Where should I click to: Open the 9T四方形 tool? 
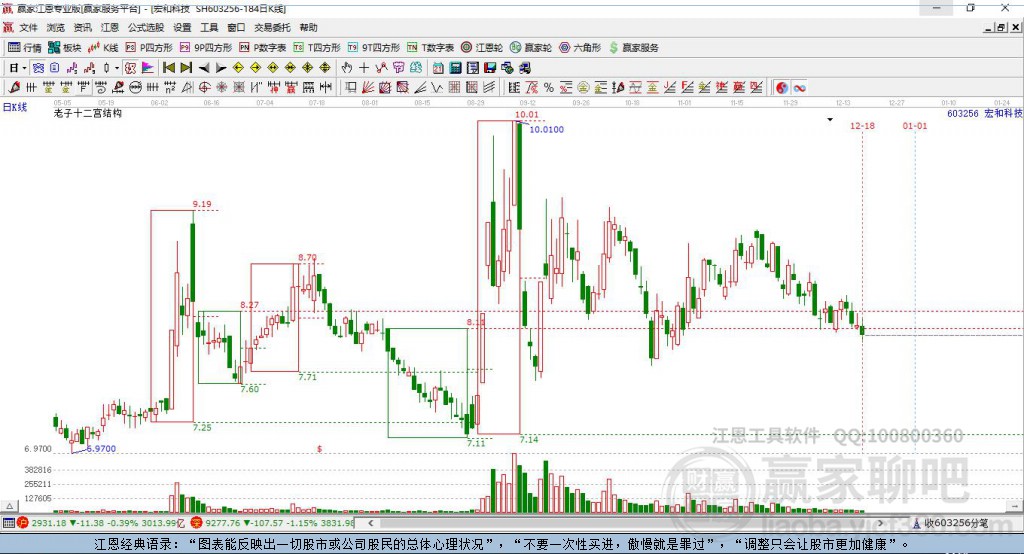coord(374,48)
